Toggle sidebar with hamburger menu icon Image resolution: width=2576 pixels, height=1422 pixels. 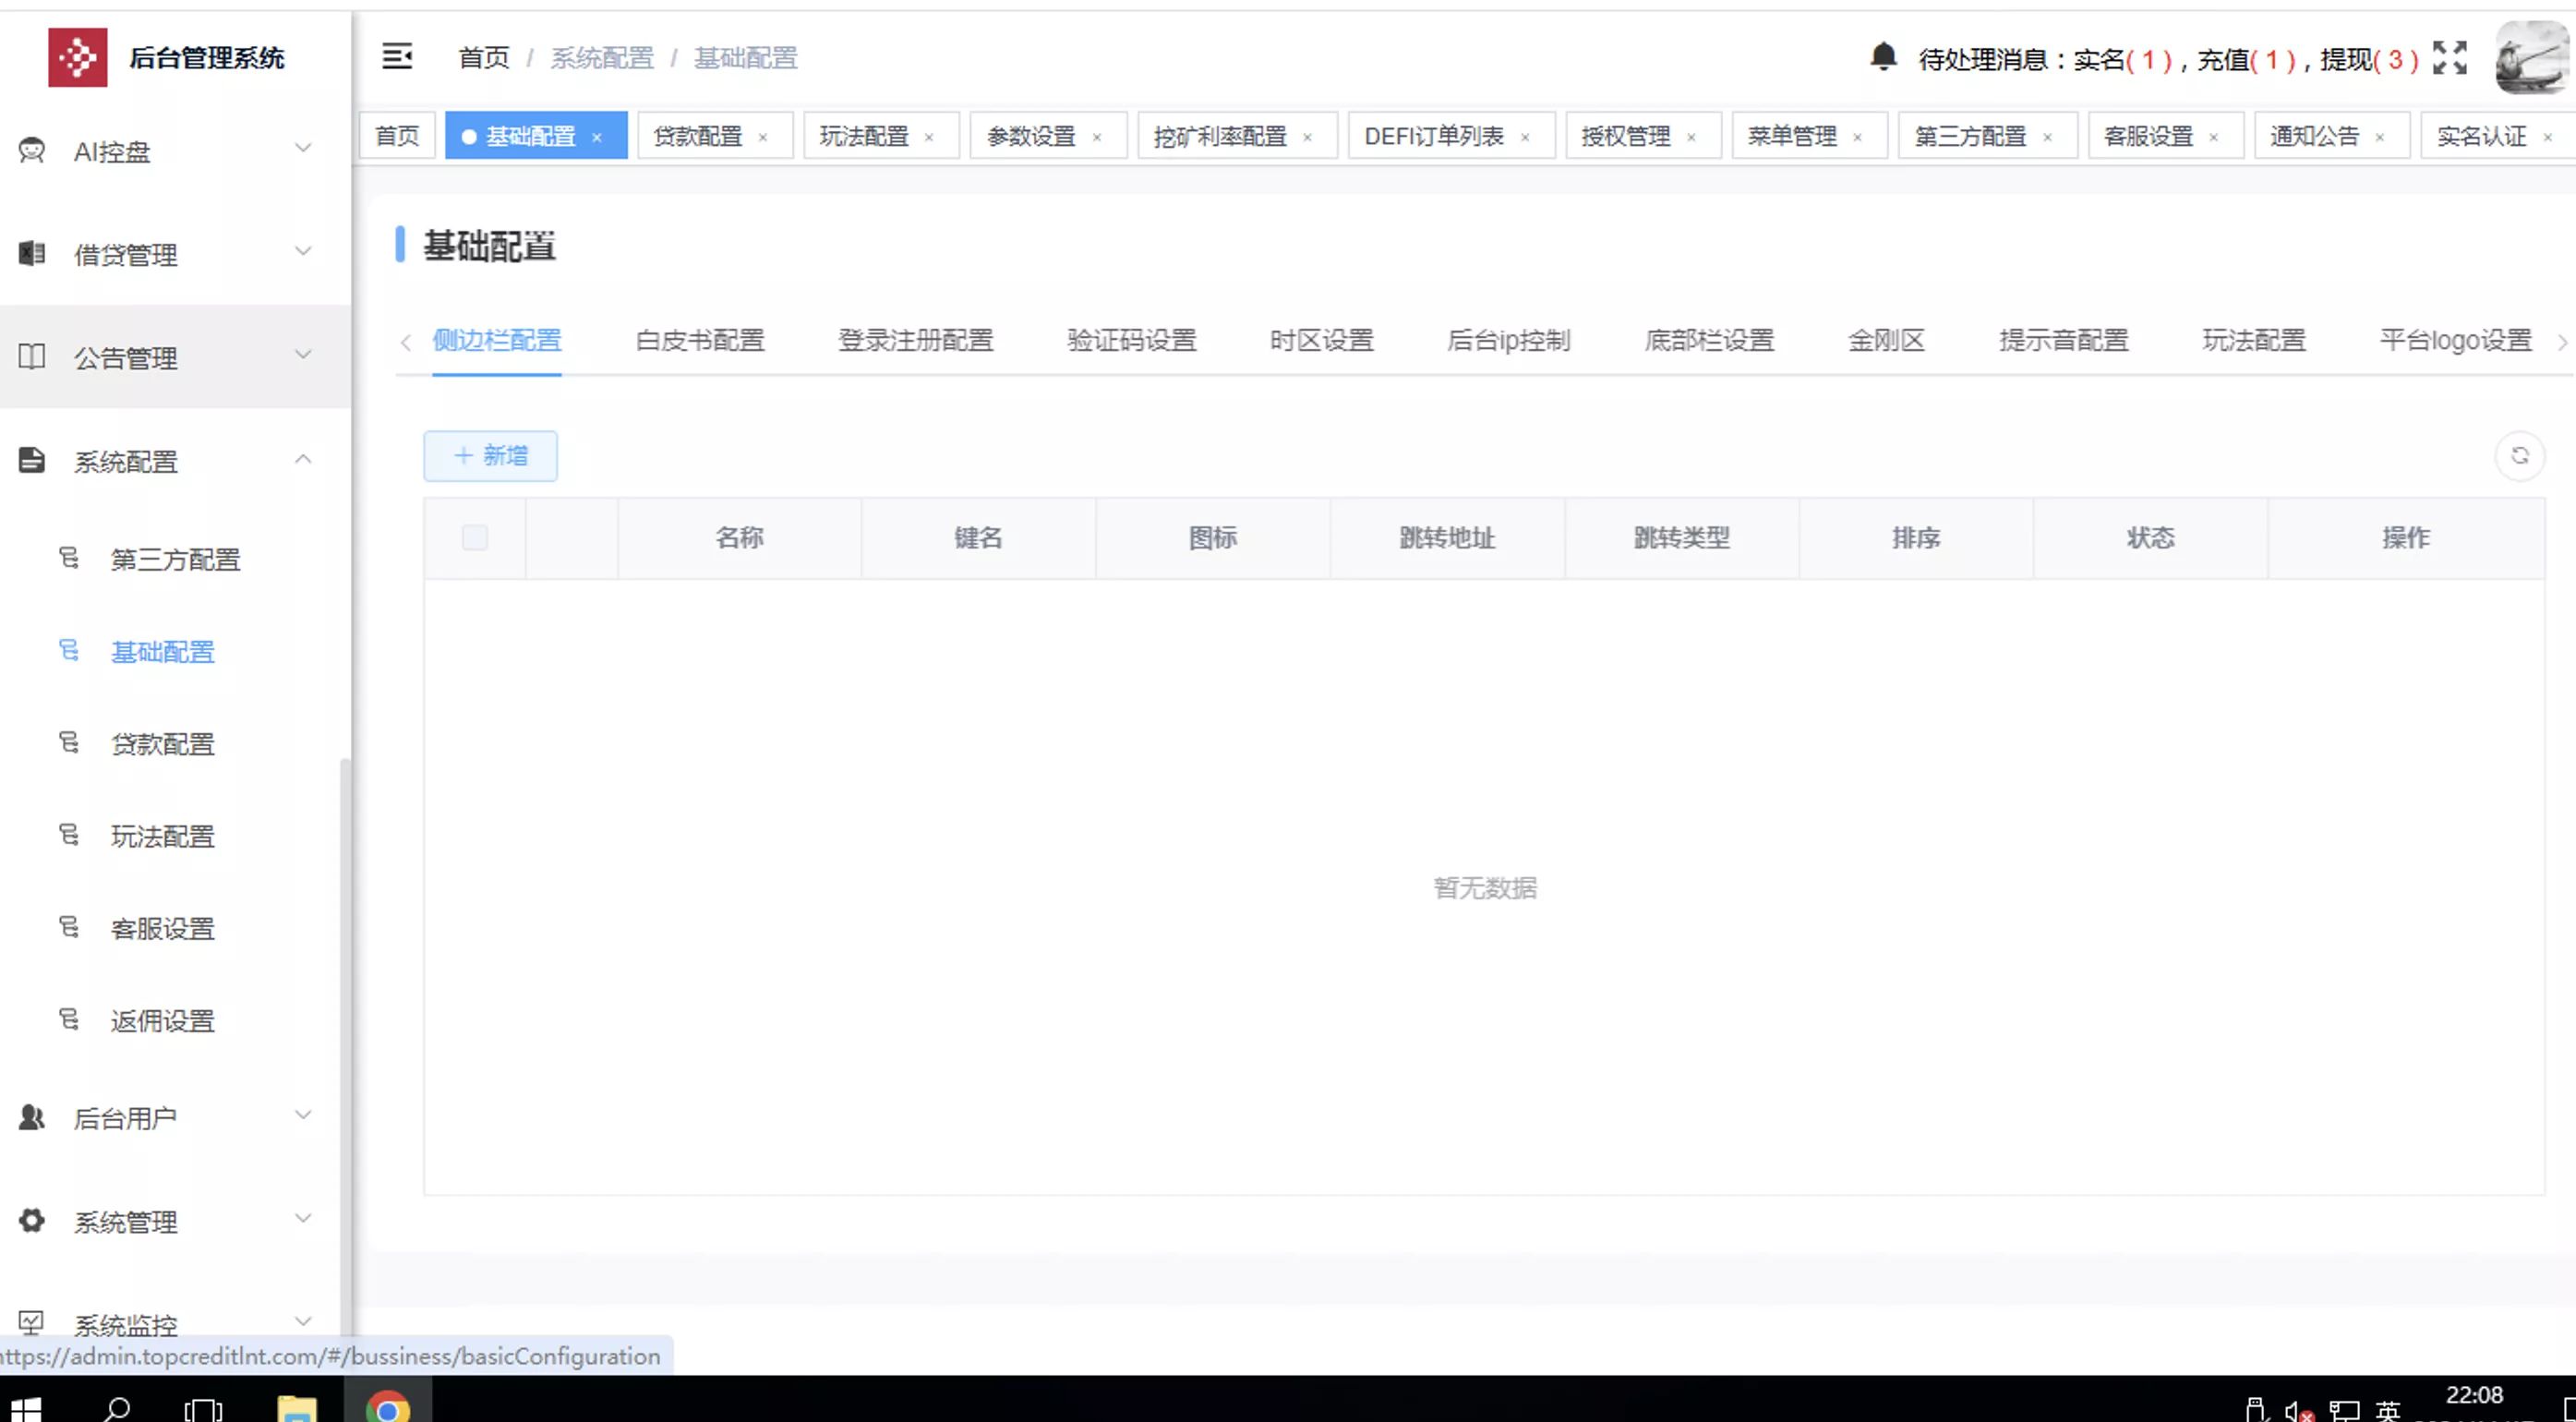coord(397,57)
